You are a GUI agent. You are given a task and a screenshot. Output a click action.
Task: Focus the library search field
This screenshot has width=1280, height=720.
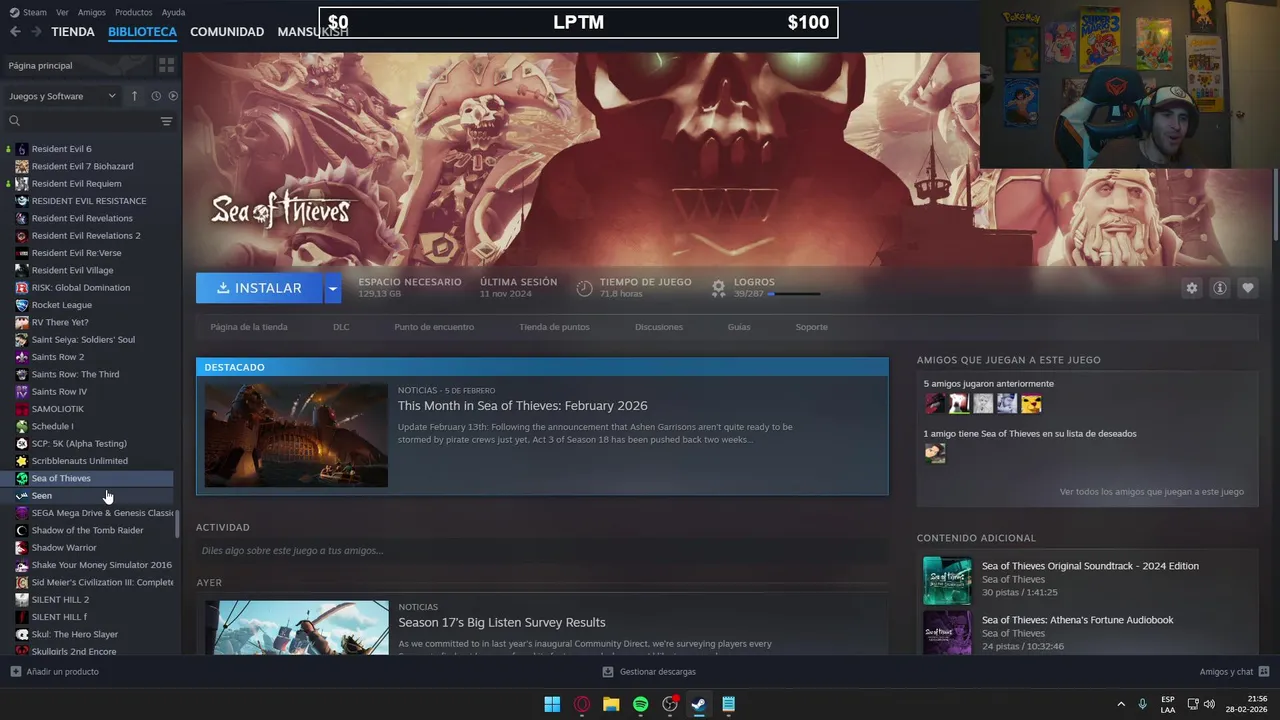[x=80, y=121]
